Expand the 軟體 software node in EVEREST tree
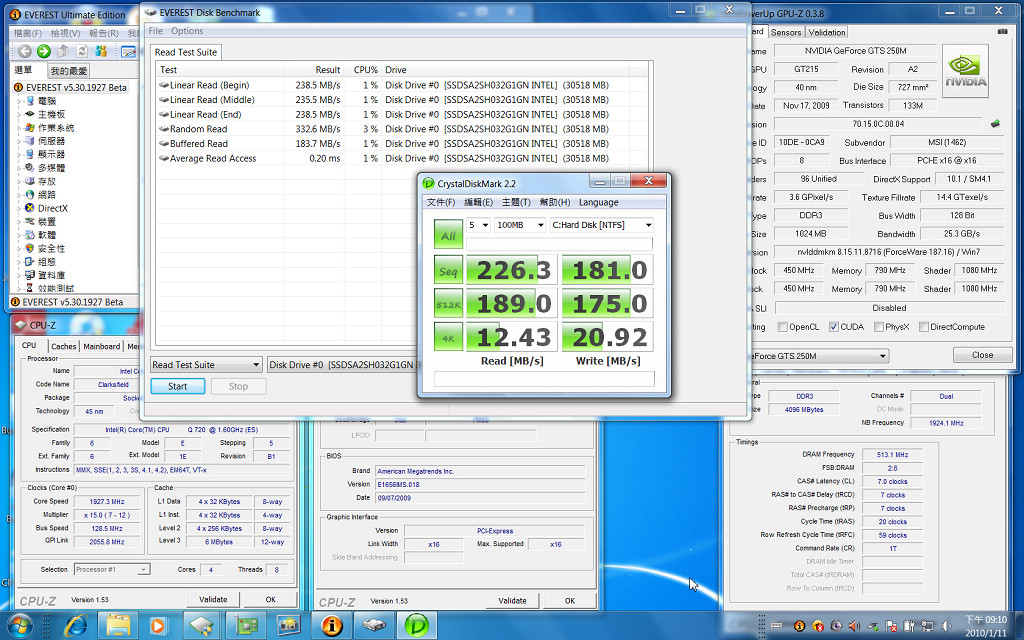This screenshot has height=640, width=1024. [20, 235]
